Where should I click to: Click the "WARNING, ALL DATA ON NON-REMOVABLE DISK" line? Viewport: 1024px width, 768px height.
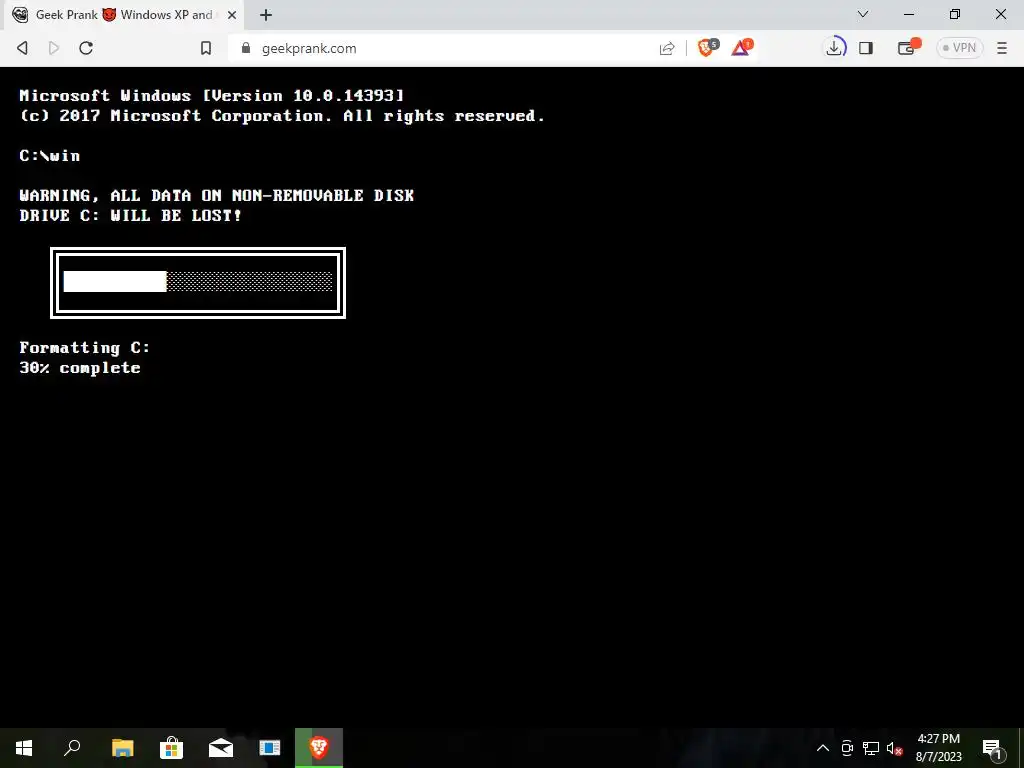[216, 195]
